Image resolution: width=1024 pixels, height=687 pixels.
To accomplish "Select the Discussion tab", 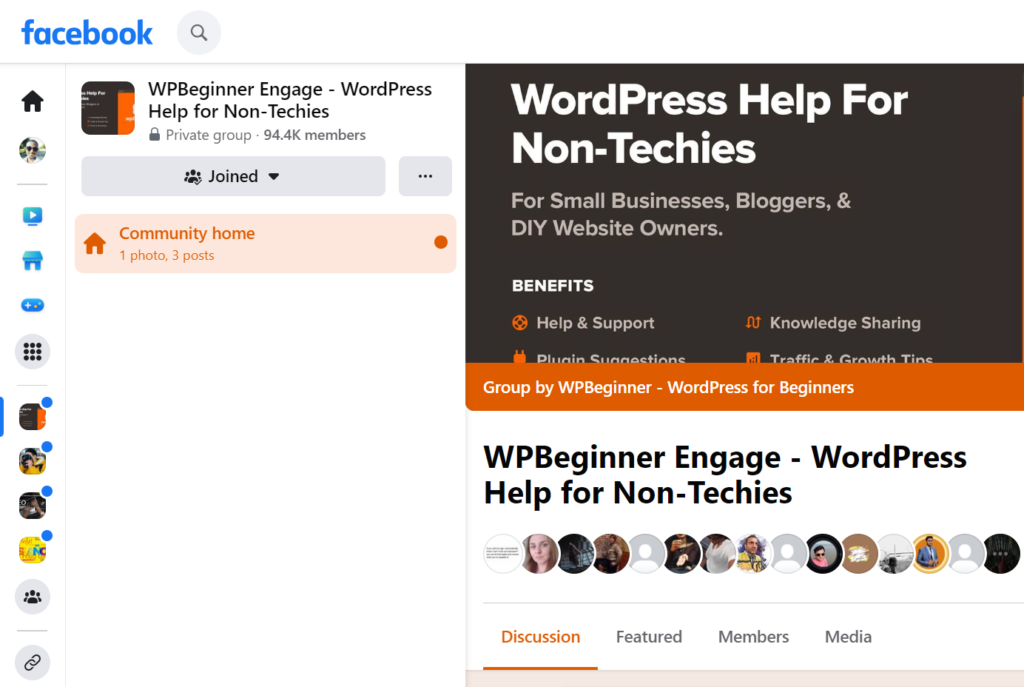I will [540, 637].
